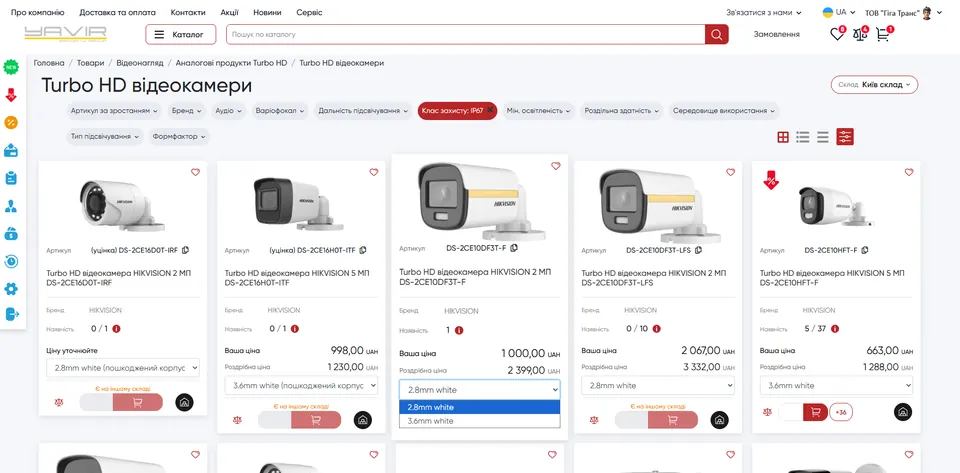Copy article code DS-2CE10HFT-F
This screenshot has width=960, height=473.
tap(864, 250)
